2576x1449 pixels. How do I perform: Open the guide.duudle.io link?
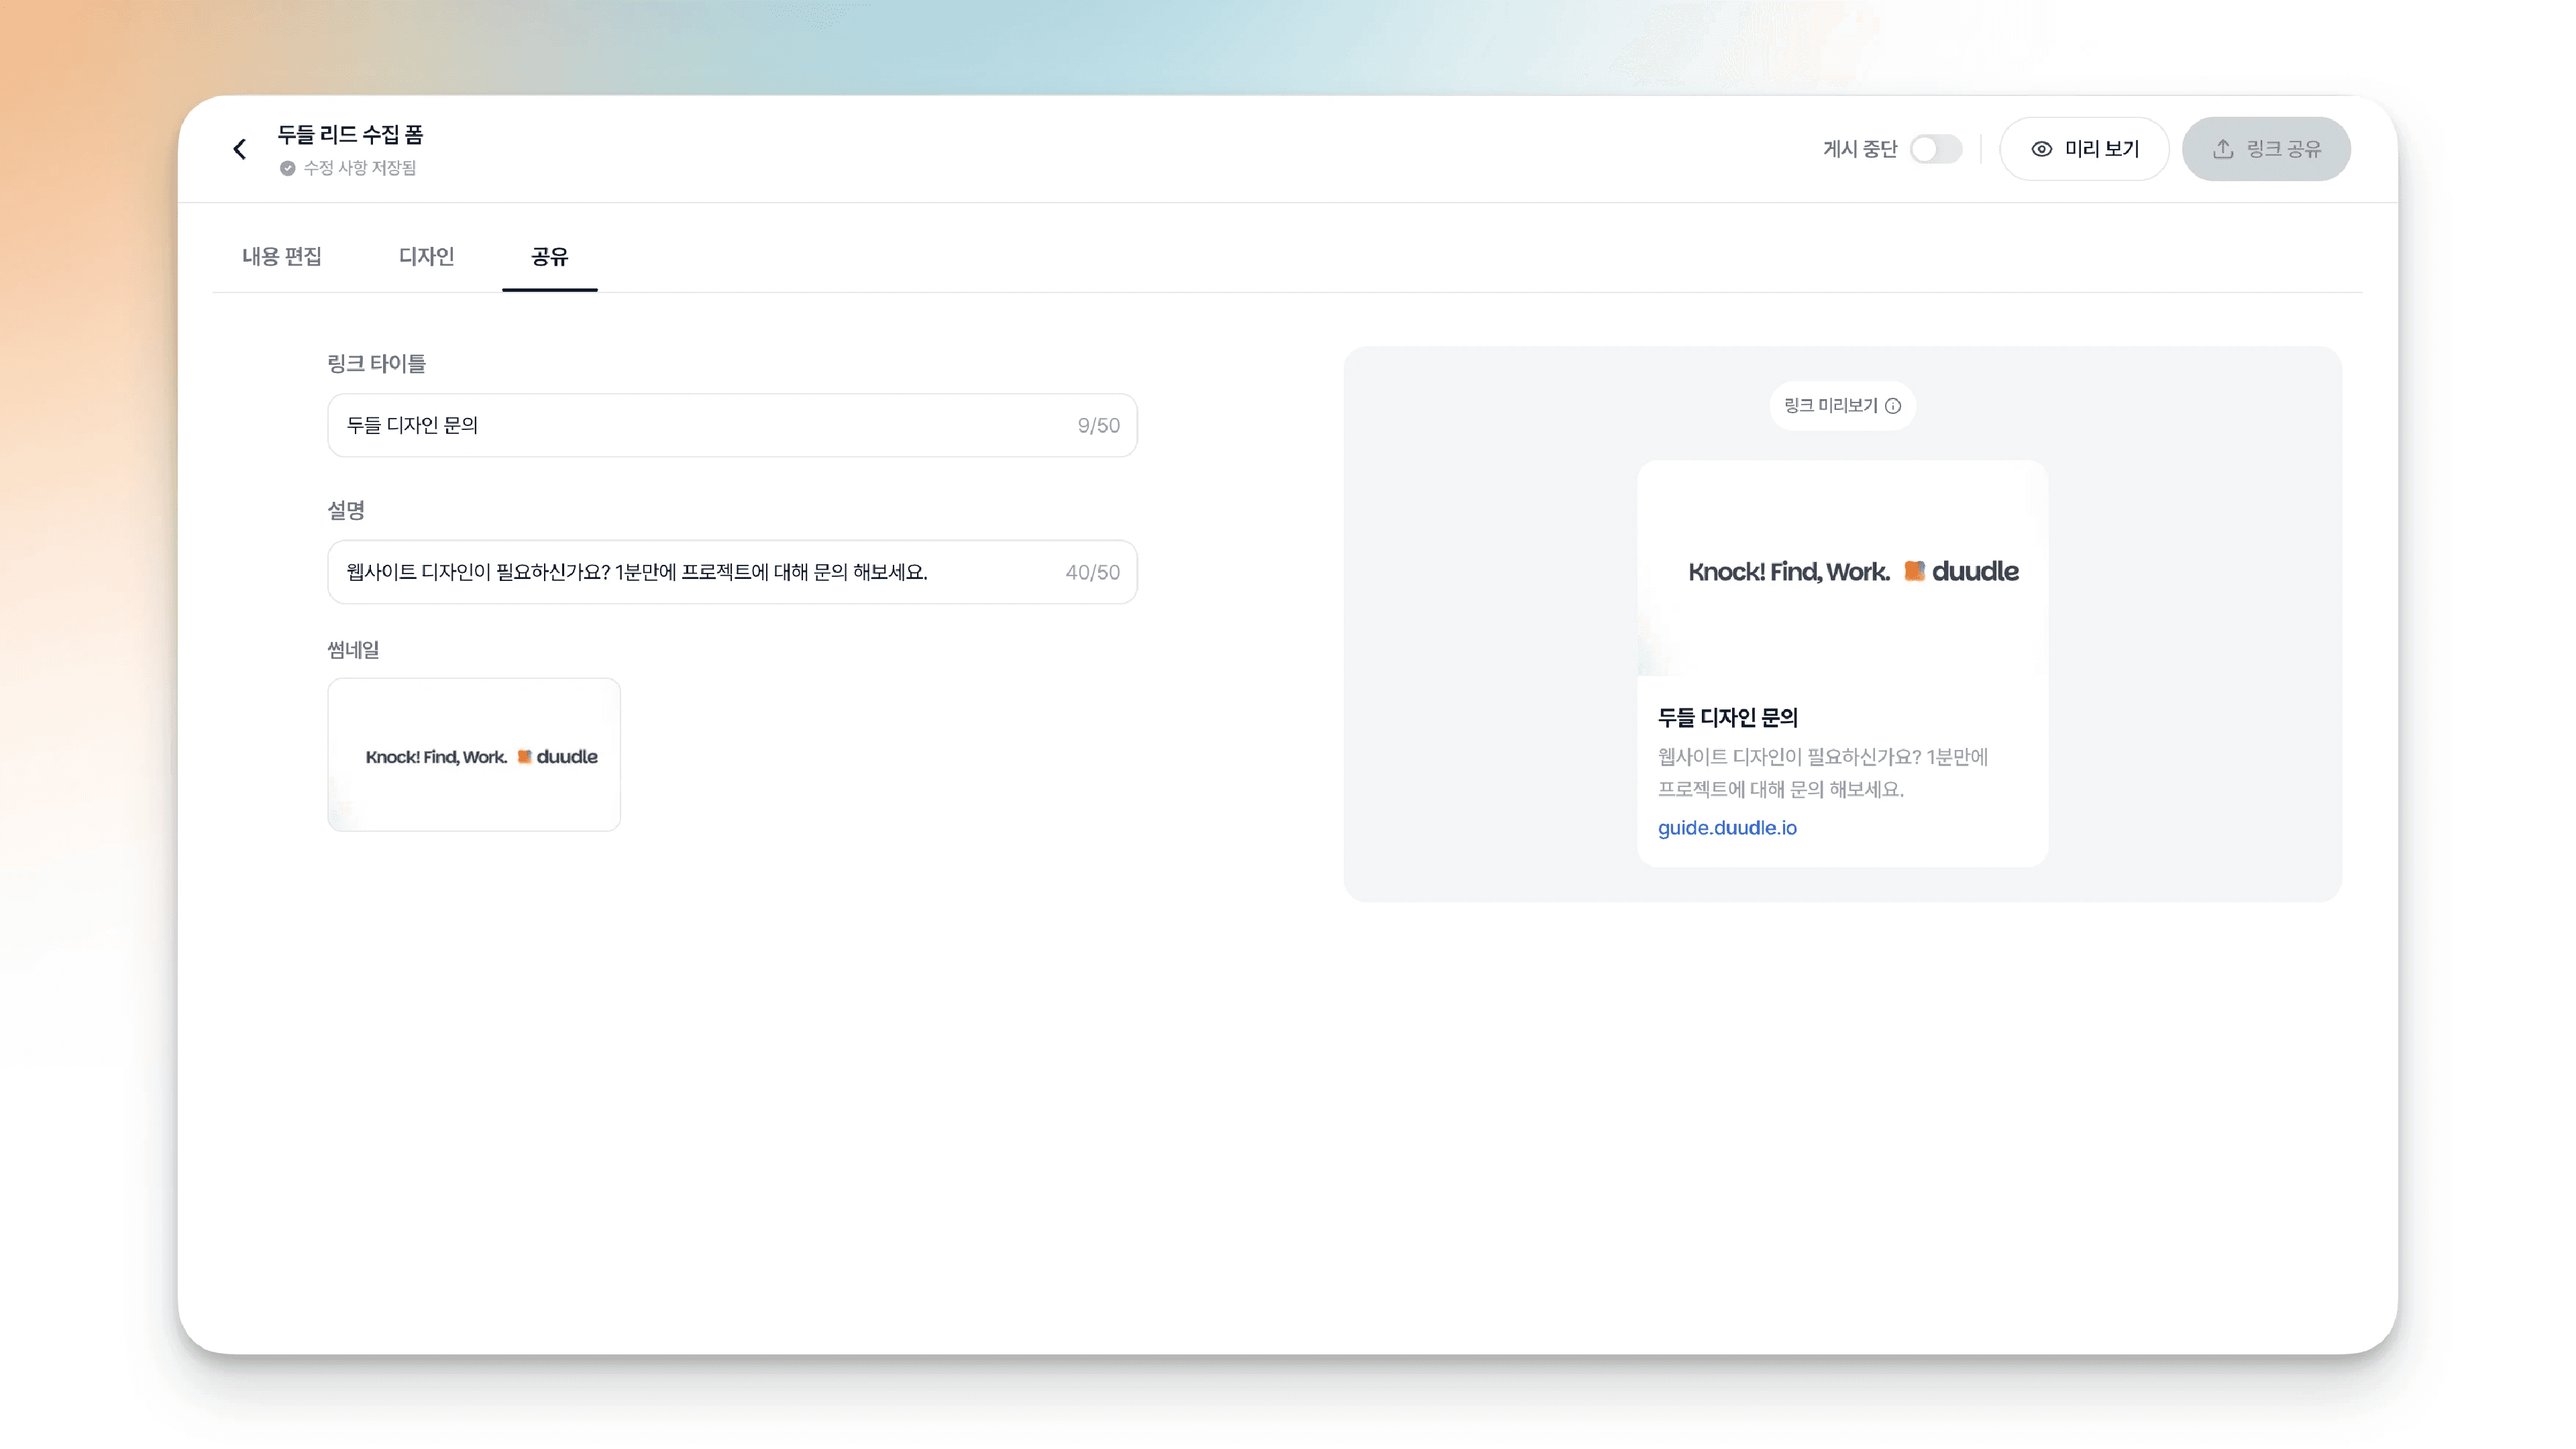pos(1727,828)
